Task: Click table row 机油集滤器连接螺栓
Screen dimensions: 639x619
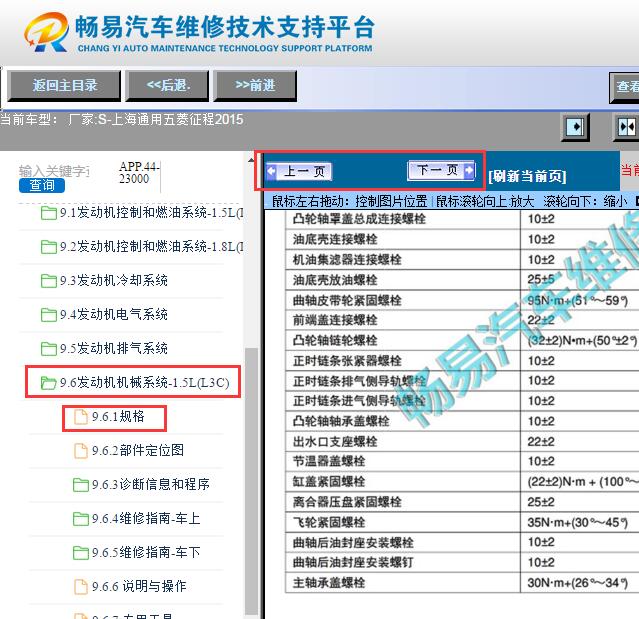Action: tap(462, 260)
